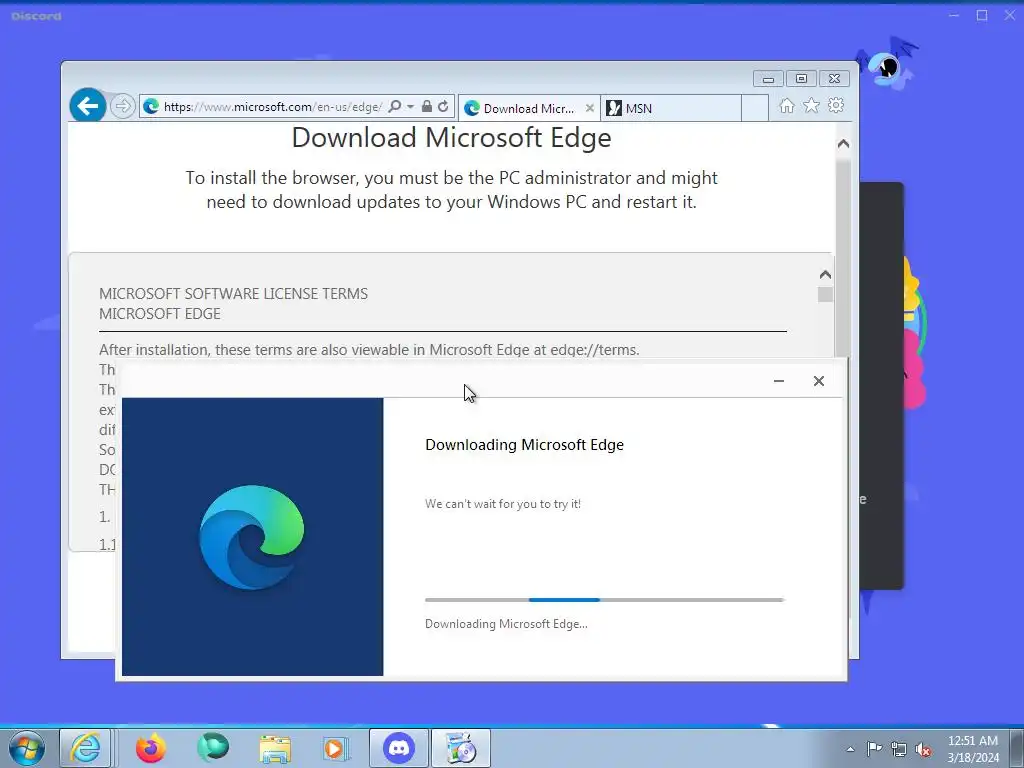Click page scrollbar up arrow in Internet Explorer
Screen dimensions: 1024x768
coord(843,144)
